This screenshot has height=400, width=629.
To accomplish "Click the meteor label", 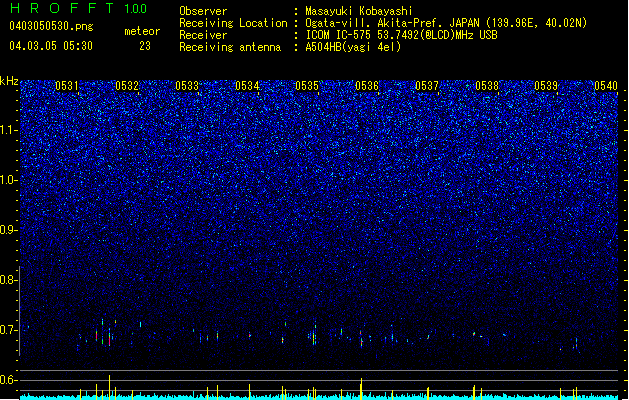I will (x=142, y=31).
